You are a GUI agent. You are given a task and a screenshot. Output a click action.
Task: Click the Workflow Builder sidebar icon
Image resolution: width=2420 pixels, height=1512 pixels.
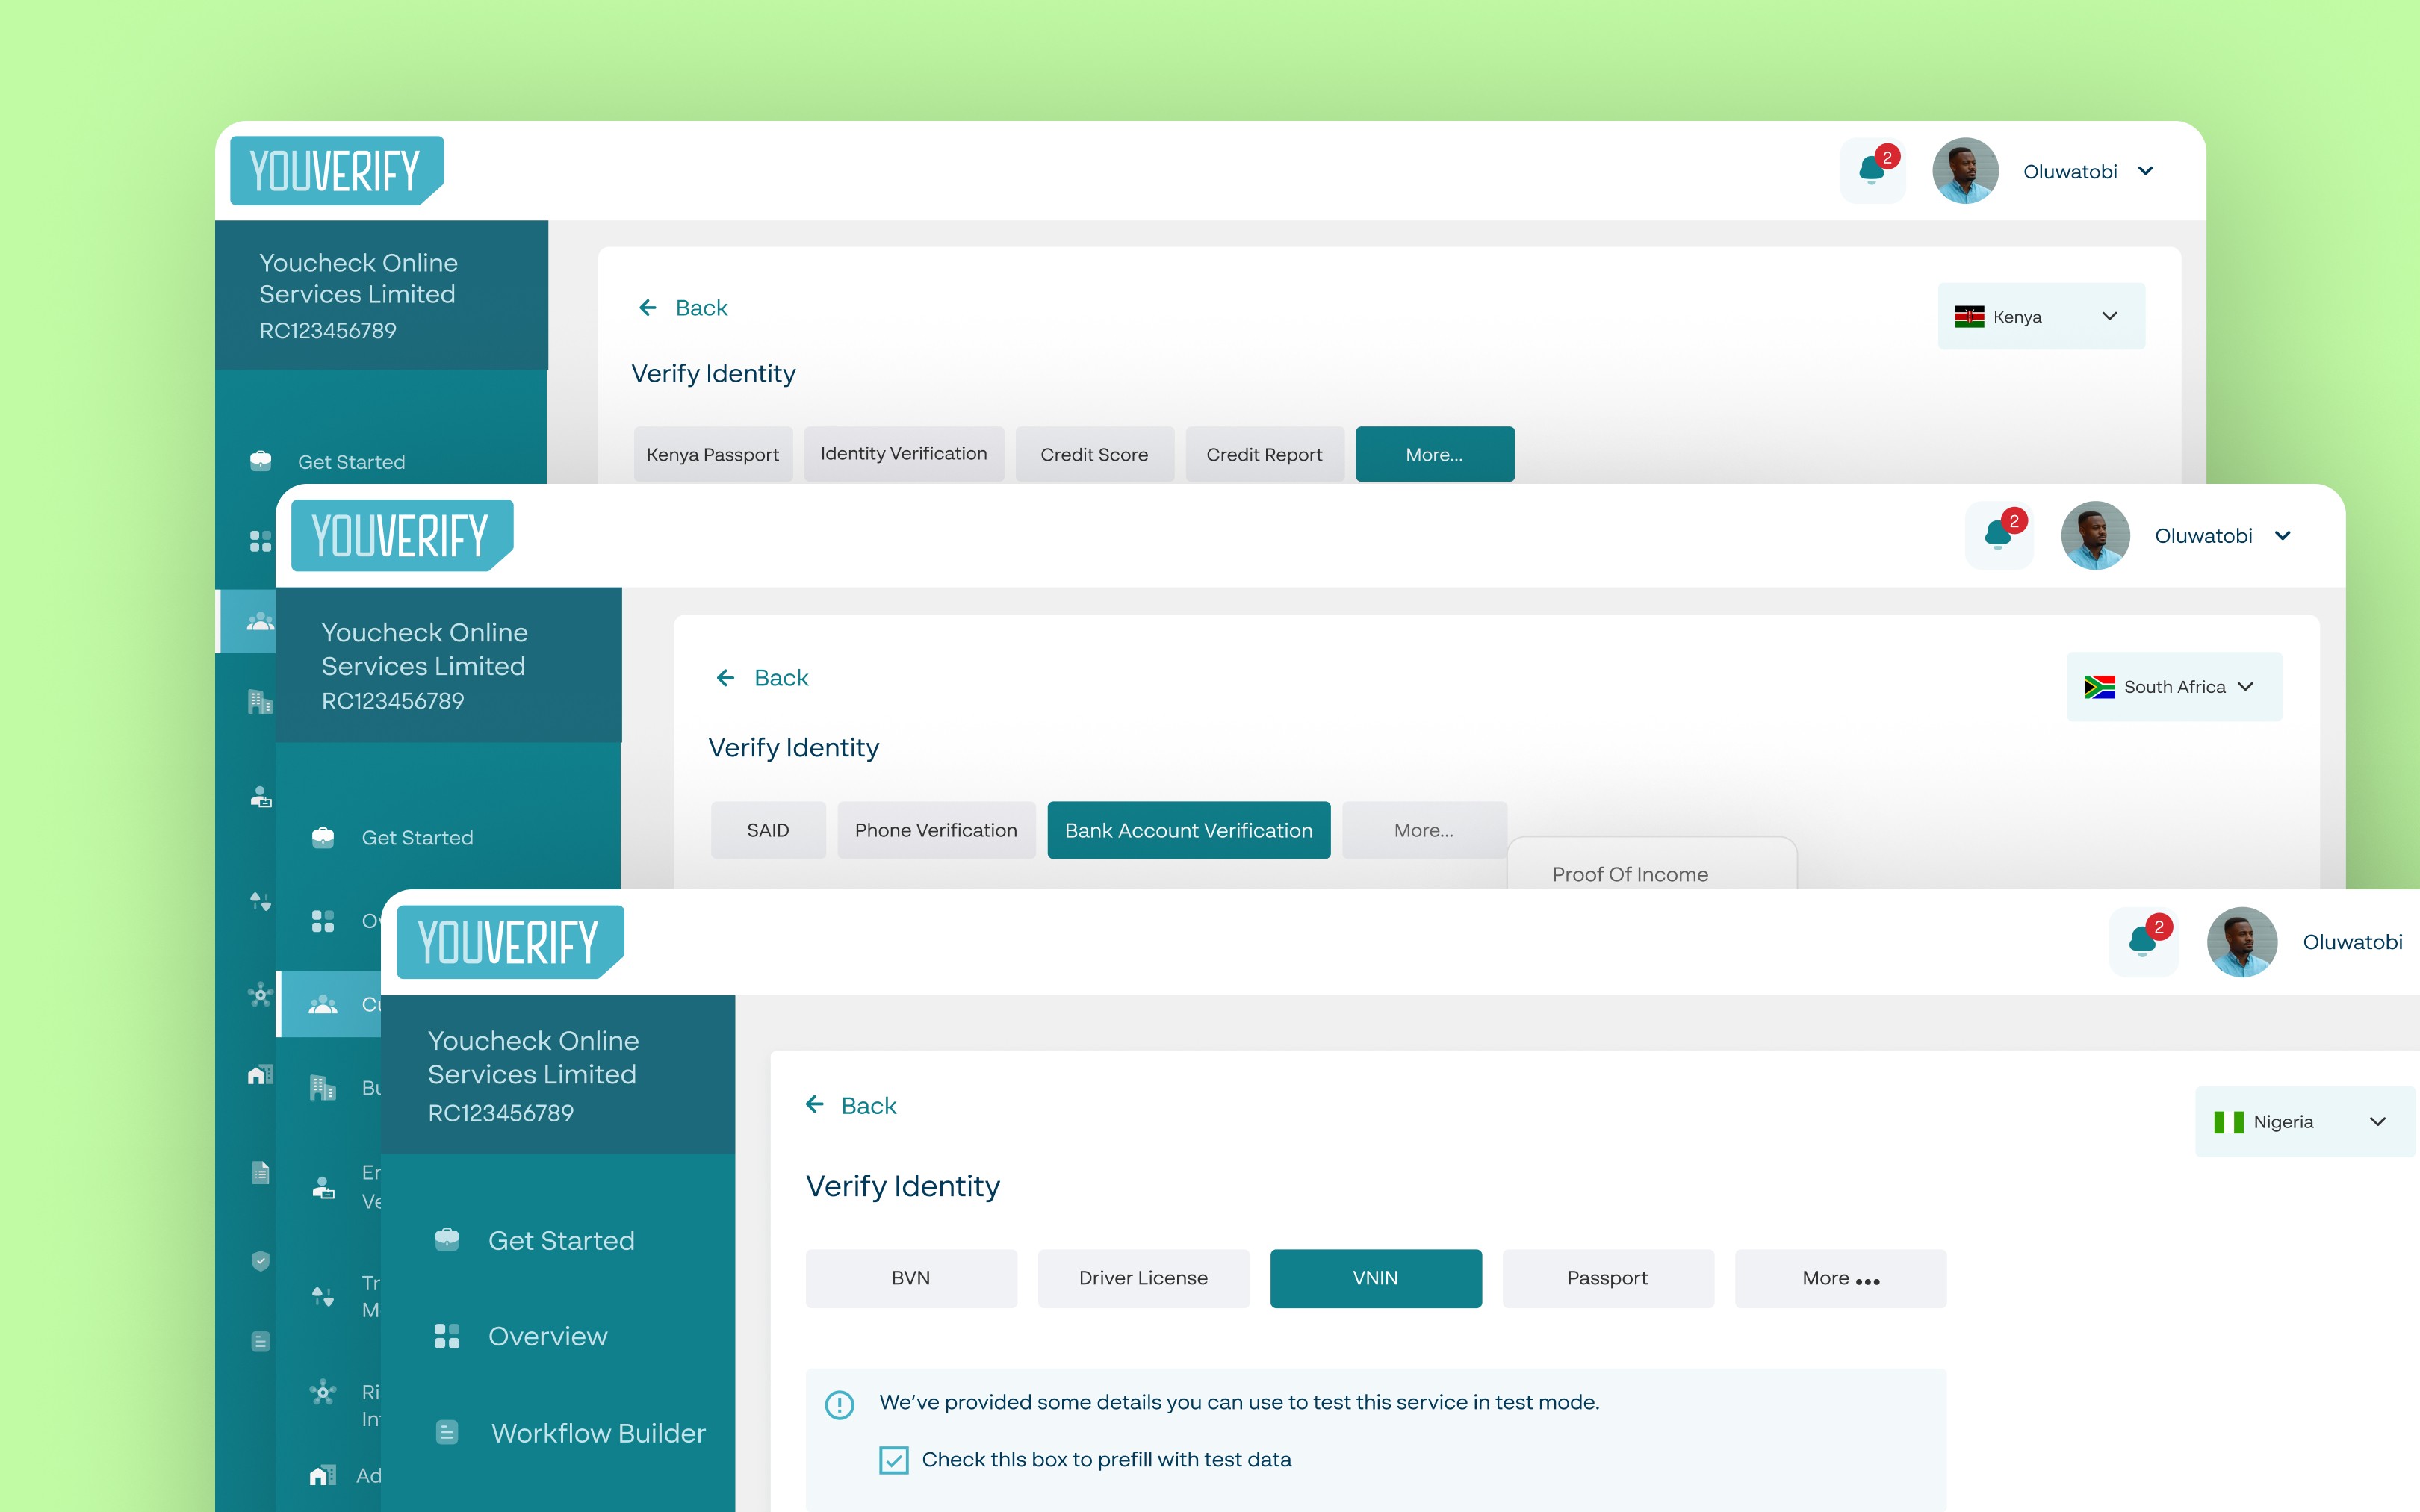click(444, 1434)
